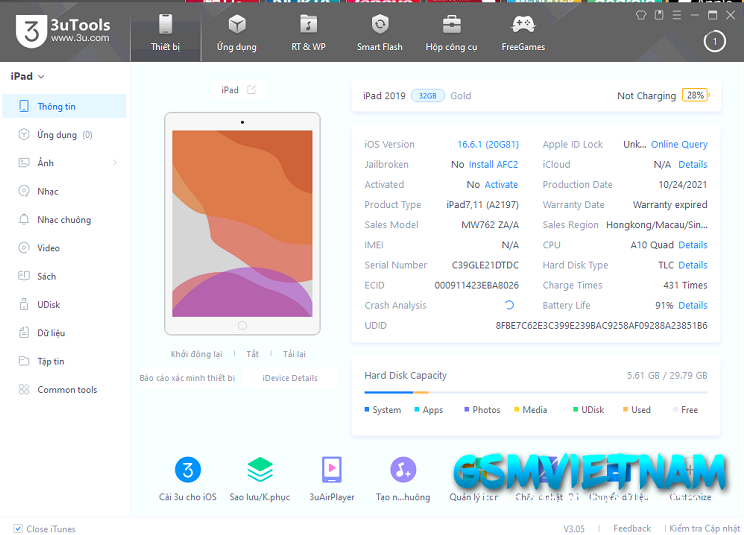This screenshot has height=535, width=744.
Task: Open CPU Details link
Action: point(693,245)
